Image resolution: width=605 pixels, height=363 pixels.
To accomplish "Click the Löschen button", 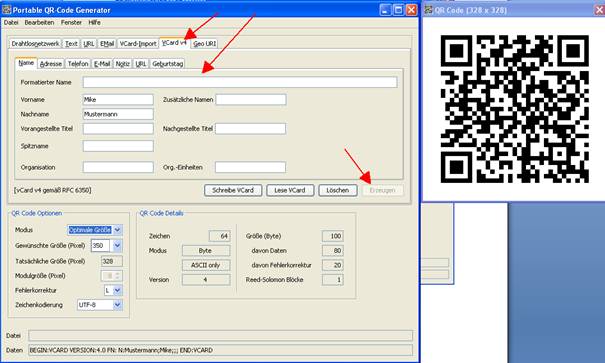I will (x=338, y=190).
